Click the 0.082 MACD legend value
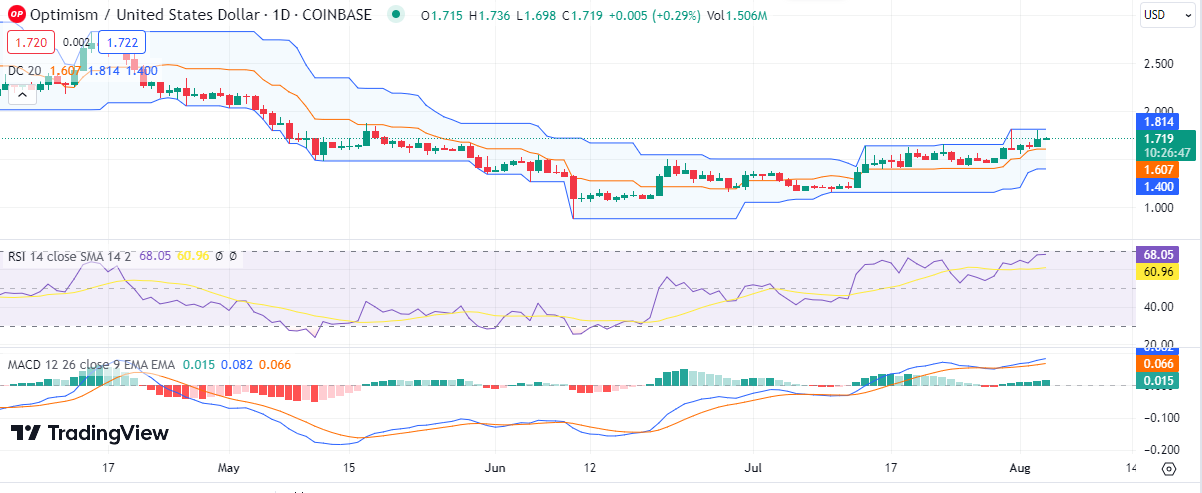Image resolution: width=1202 pixels, height=493 pixels. [x=237, y=365]
